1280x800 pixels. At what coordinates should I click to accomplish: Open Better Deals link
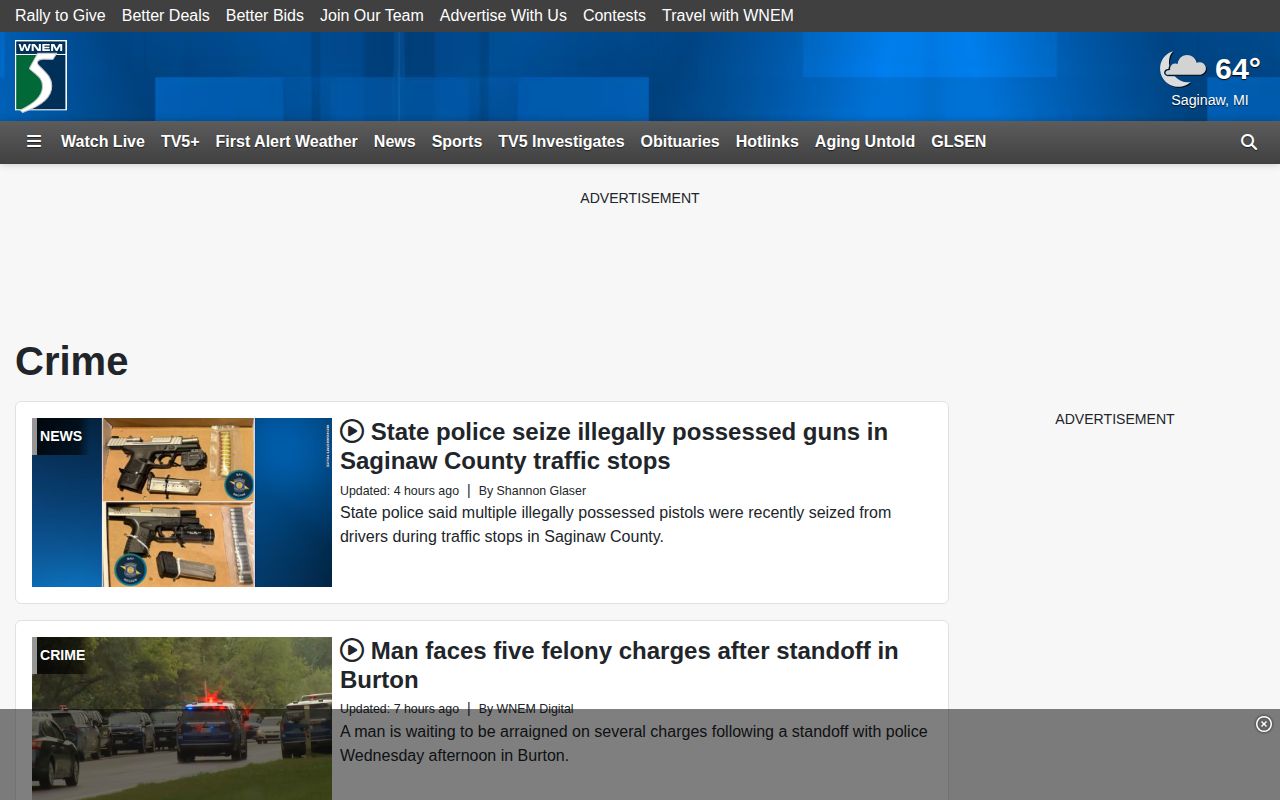pos(166,15)
